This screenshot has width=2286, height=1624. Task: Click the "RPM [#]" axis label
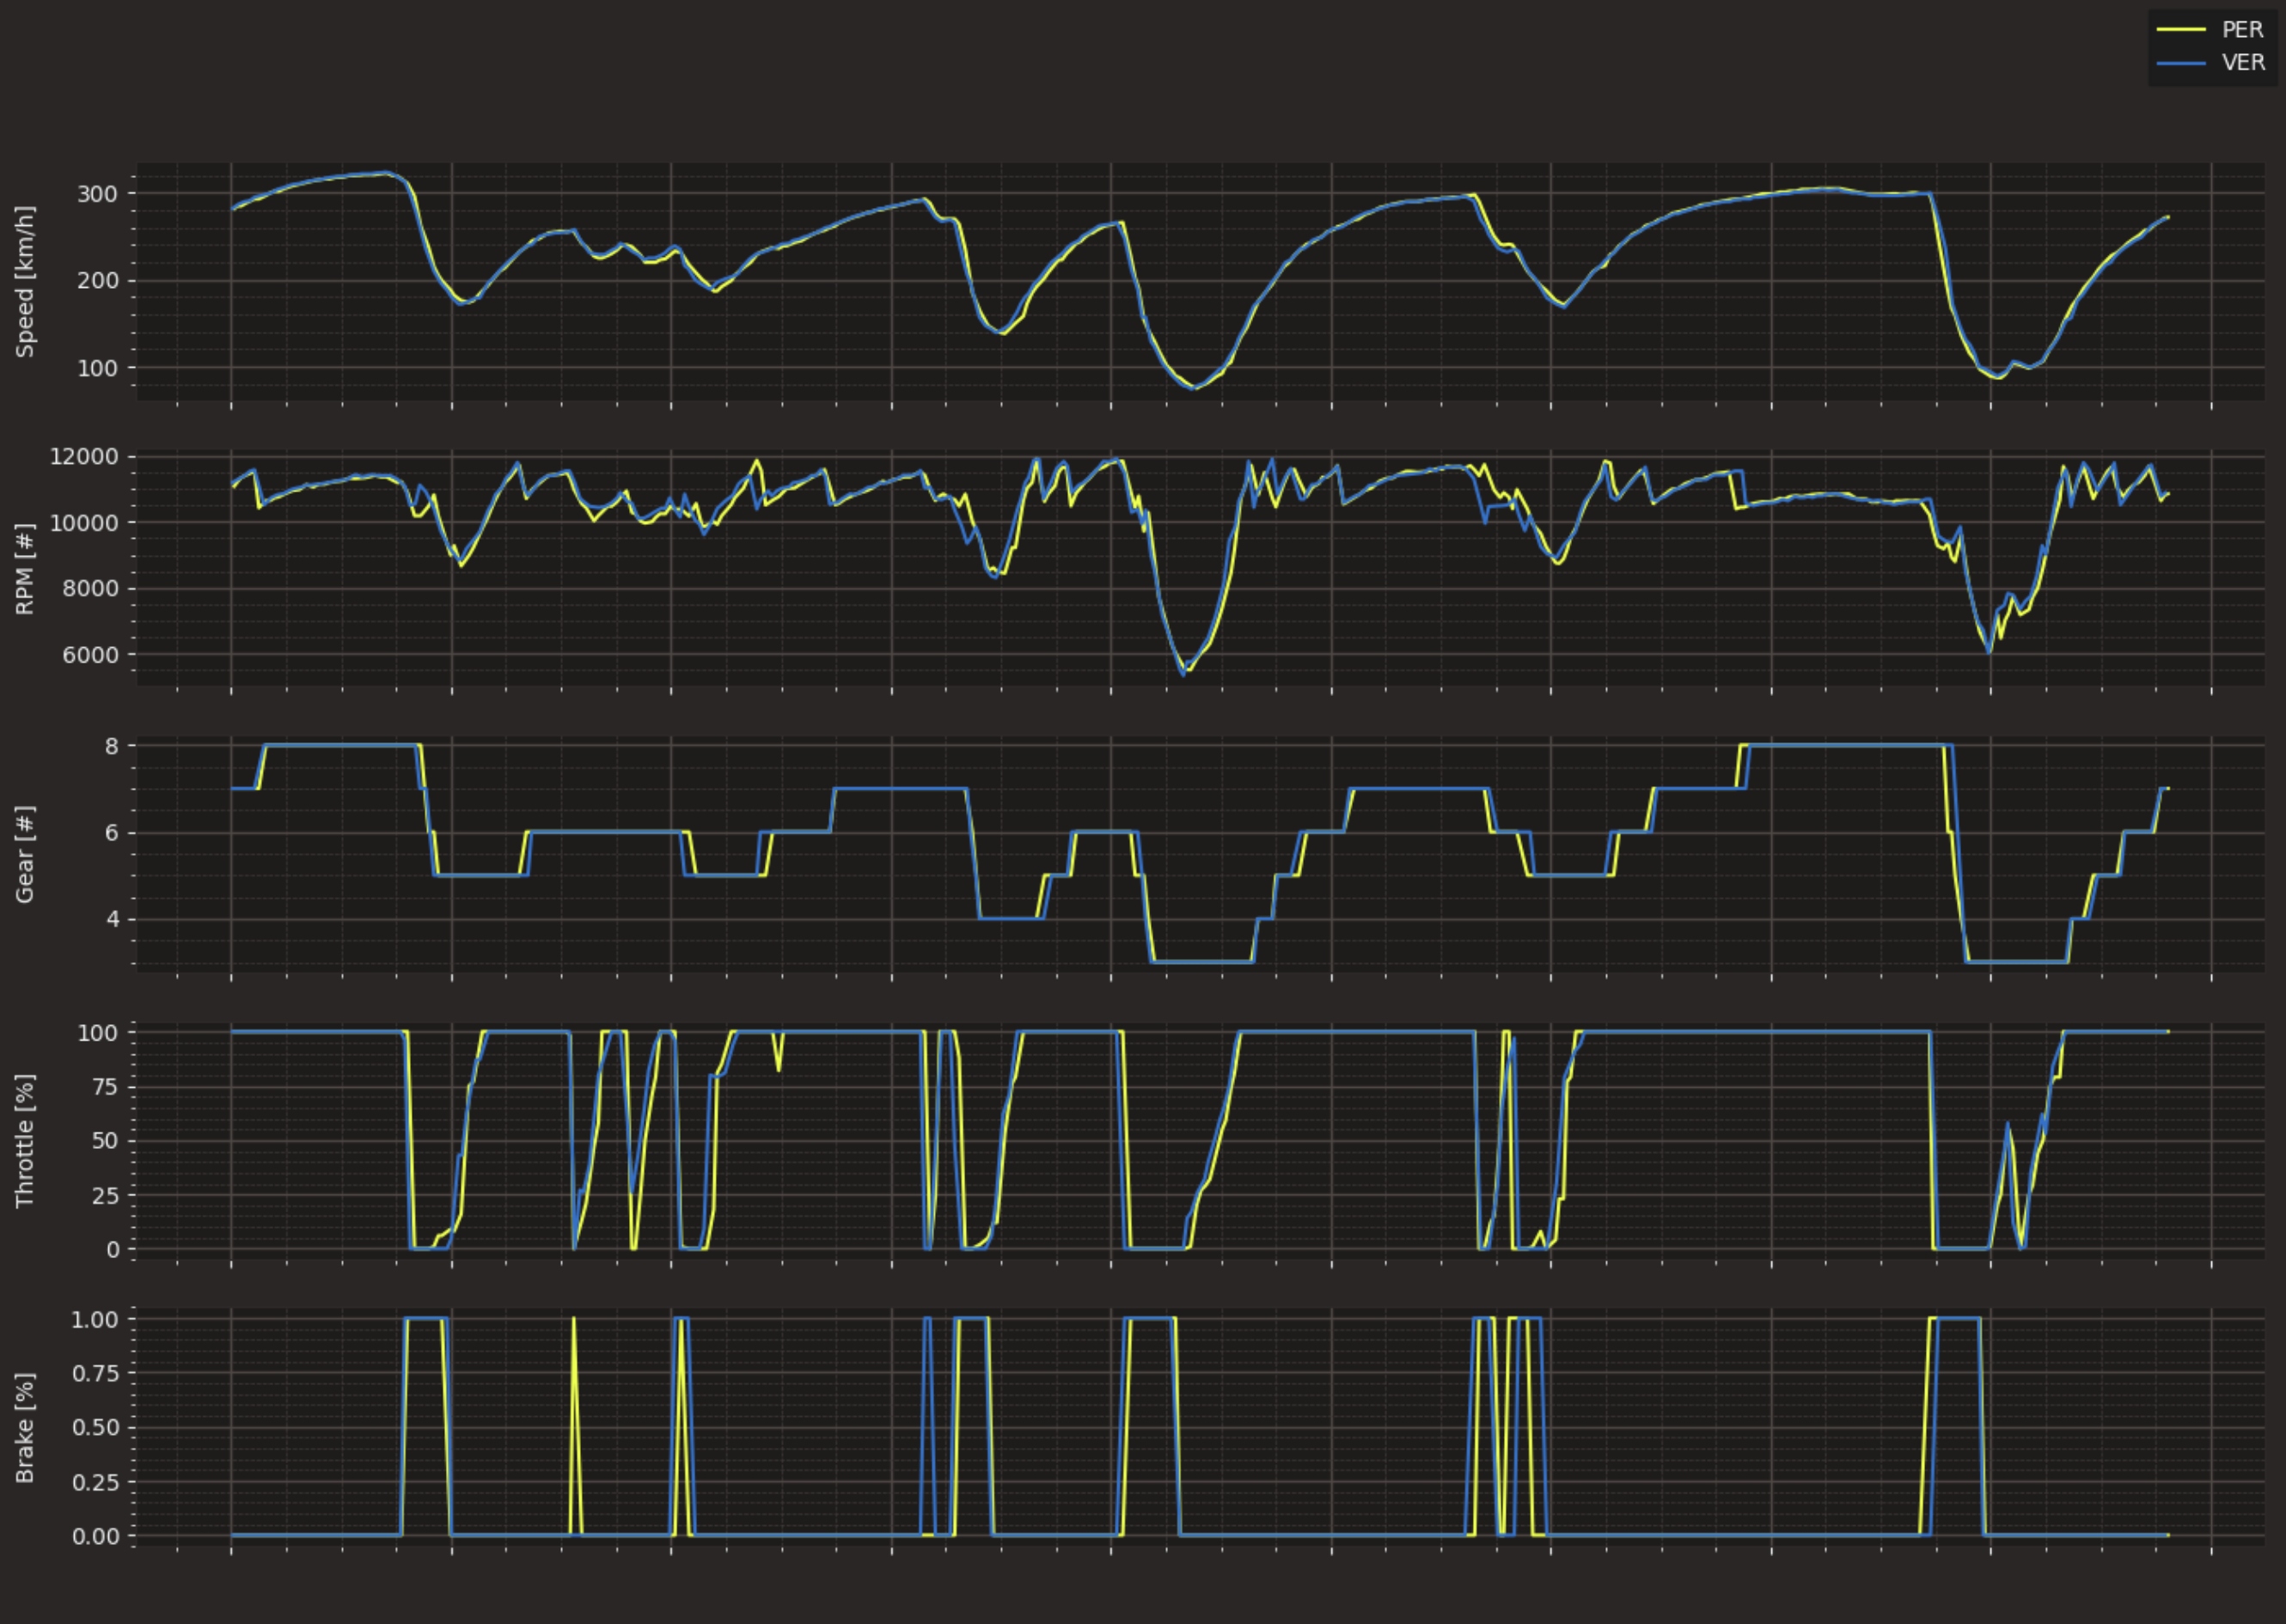25,568
